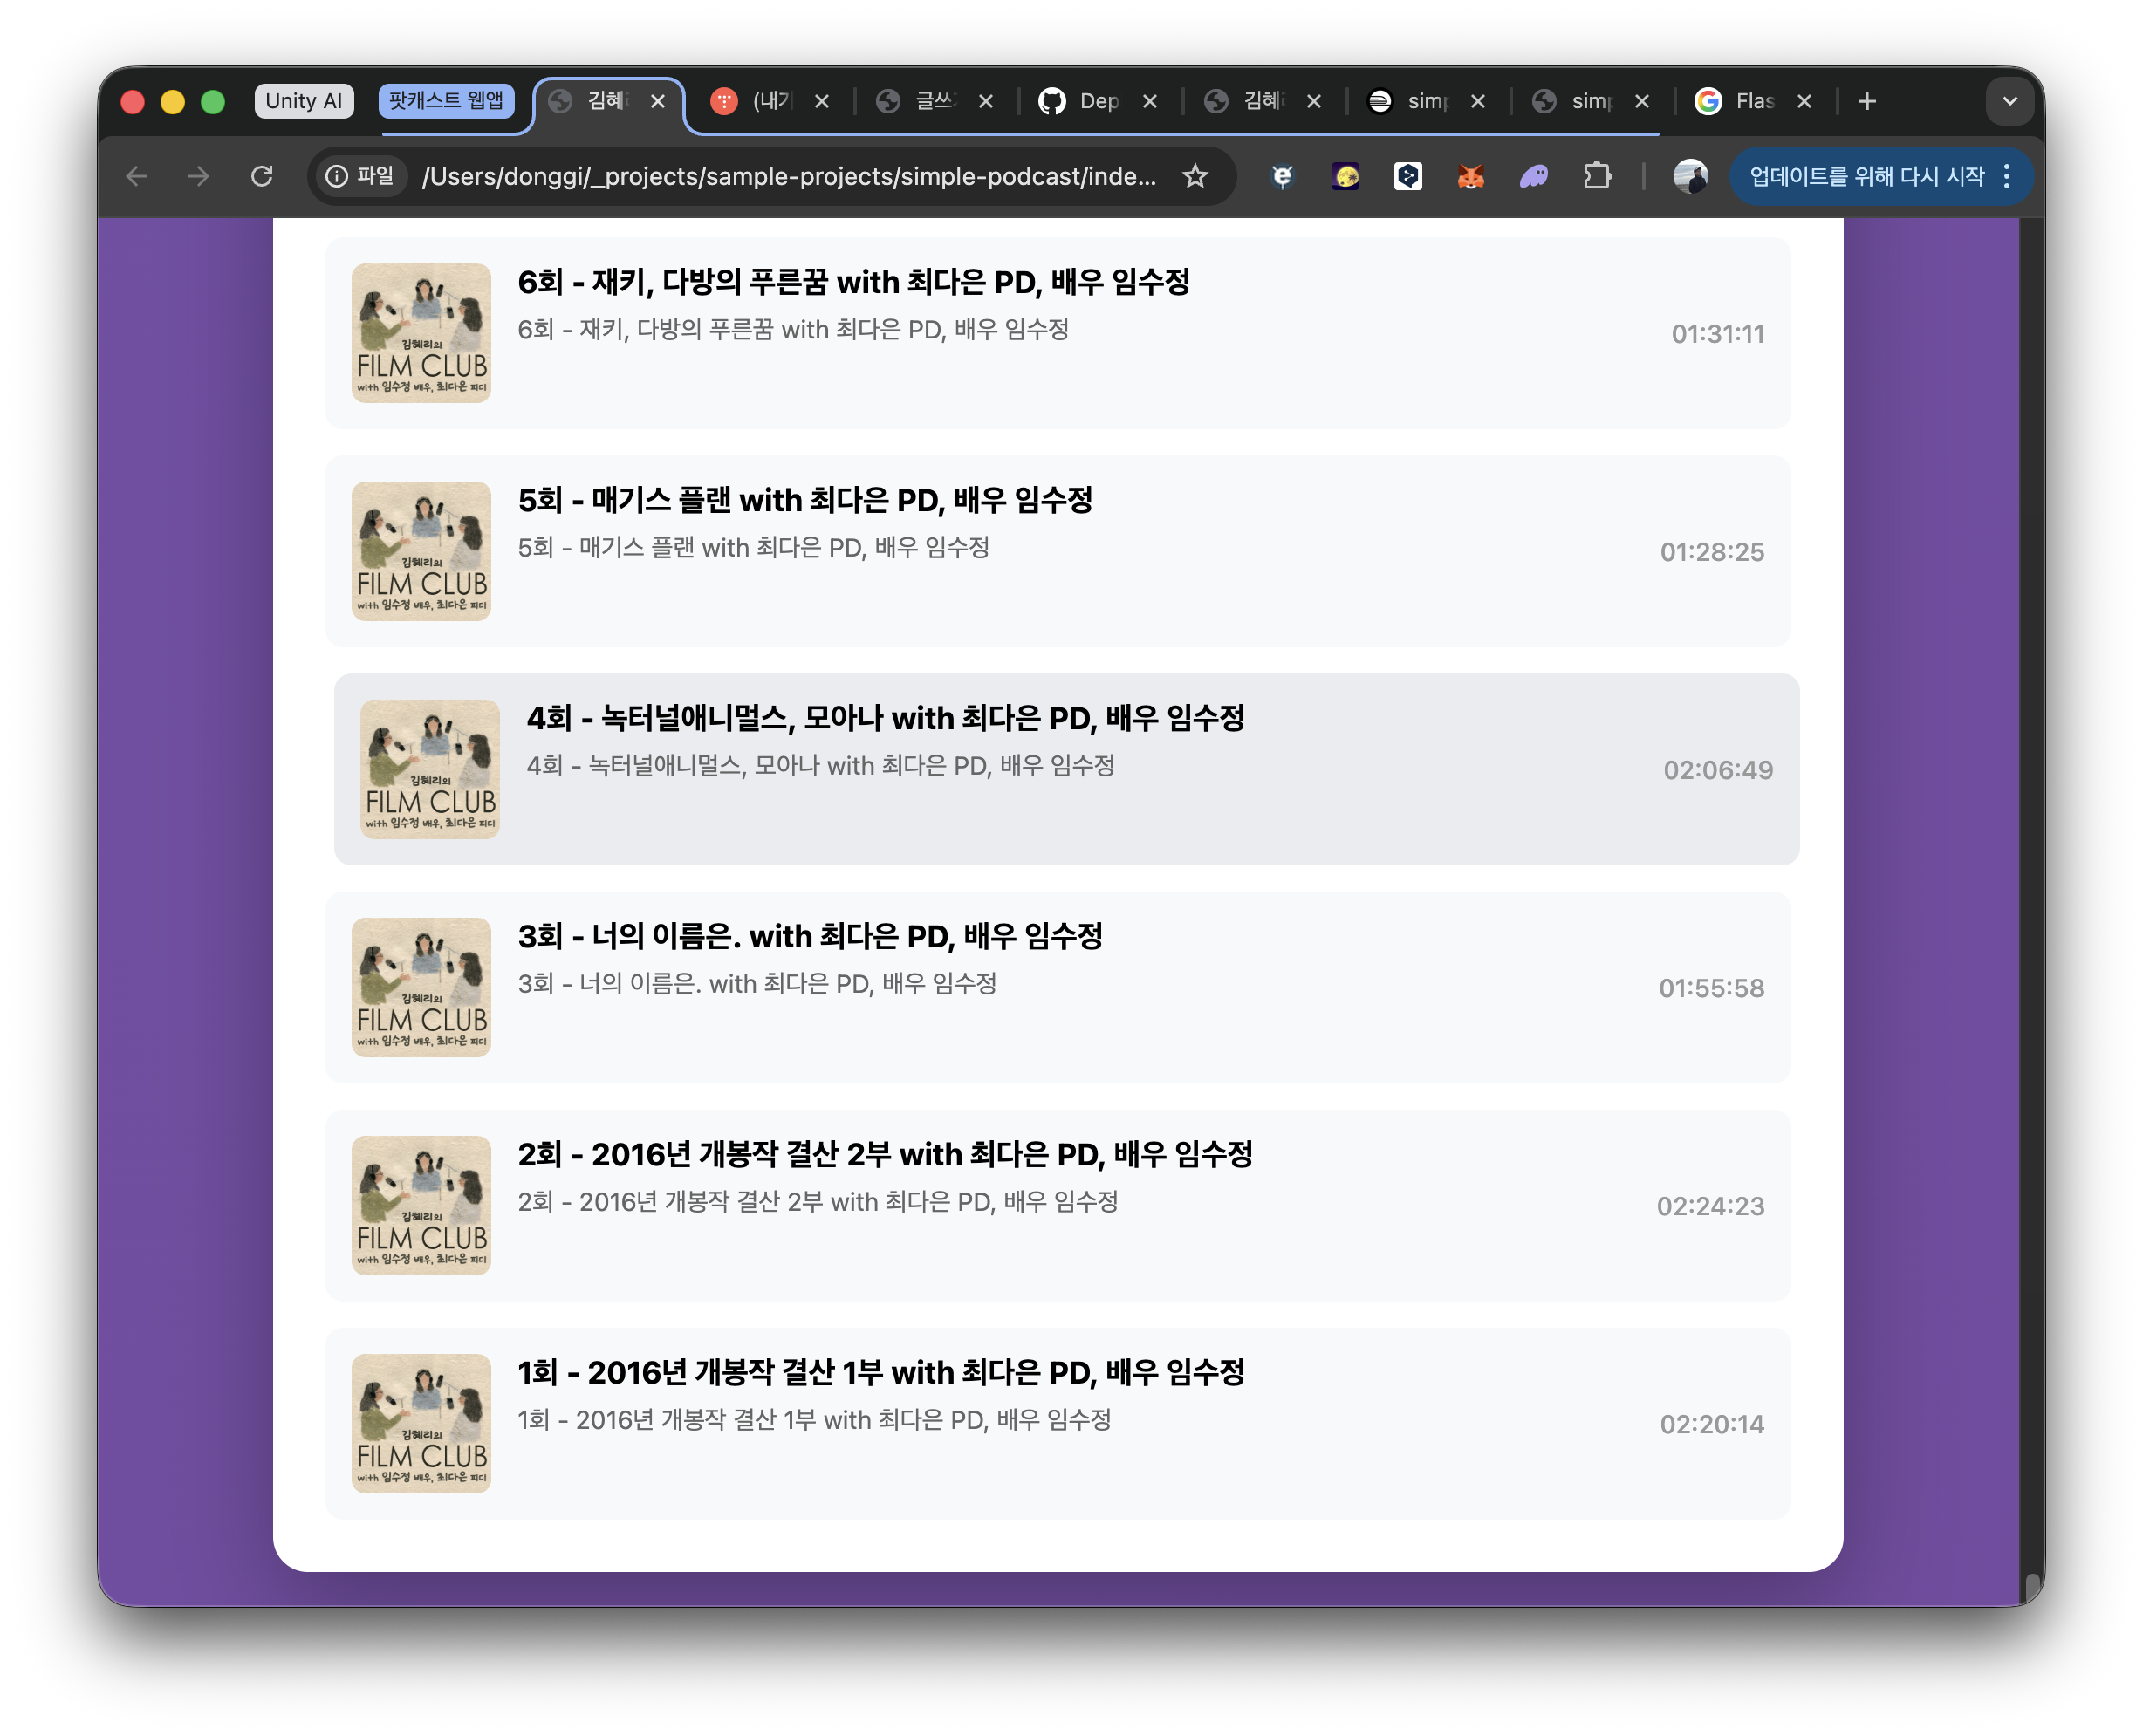Click the 1회 episode Film Club thumbnail
Viewport: 2143px width, 1736px height.
pyautogui.click(x=421, y=1423)
